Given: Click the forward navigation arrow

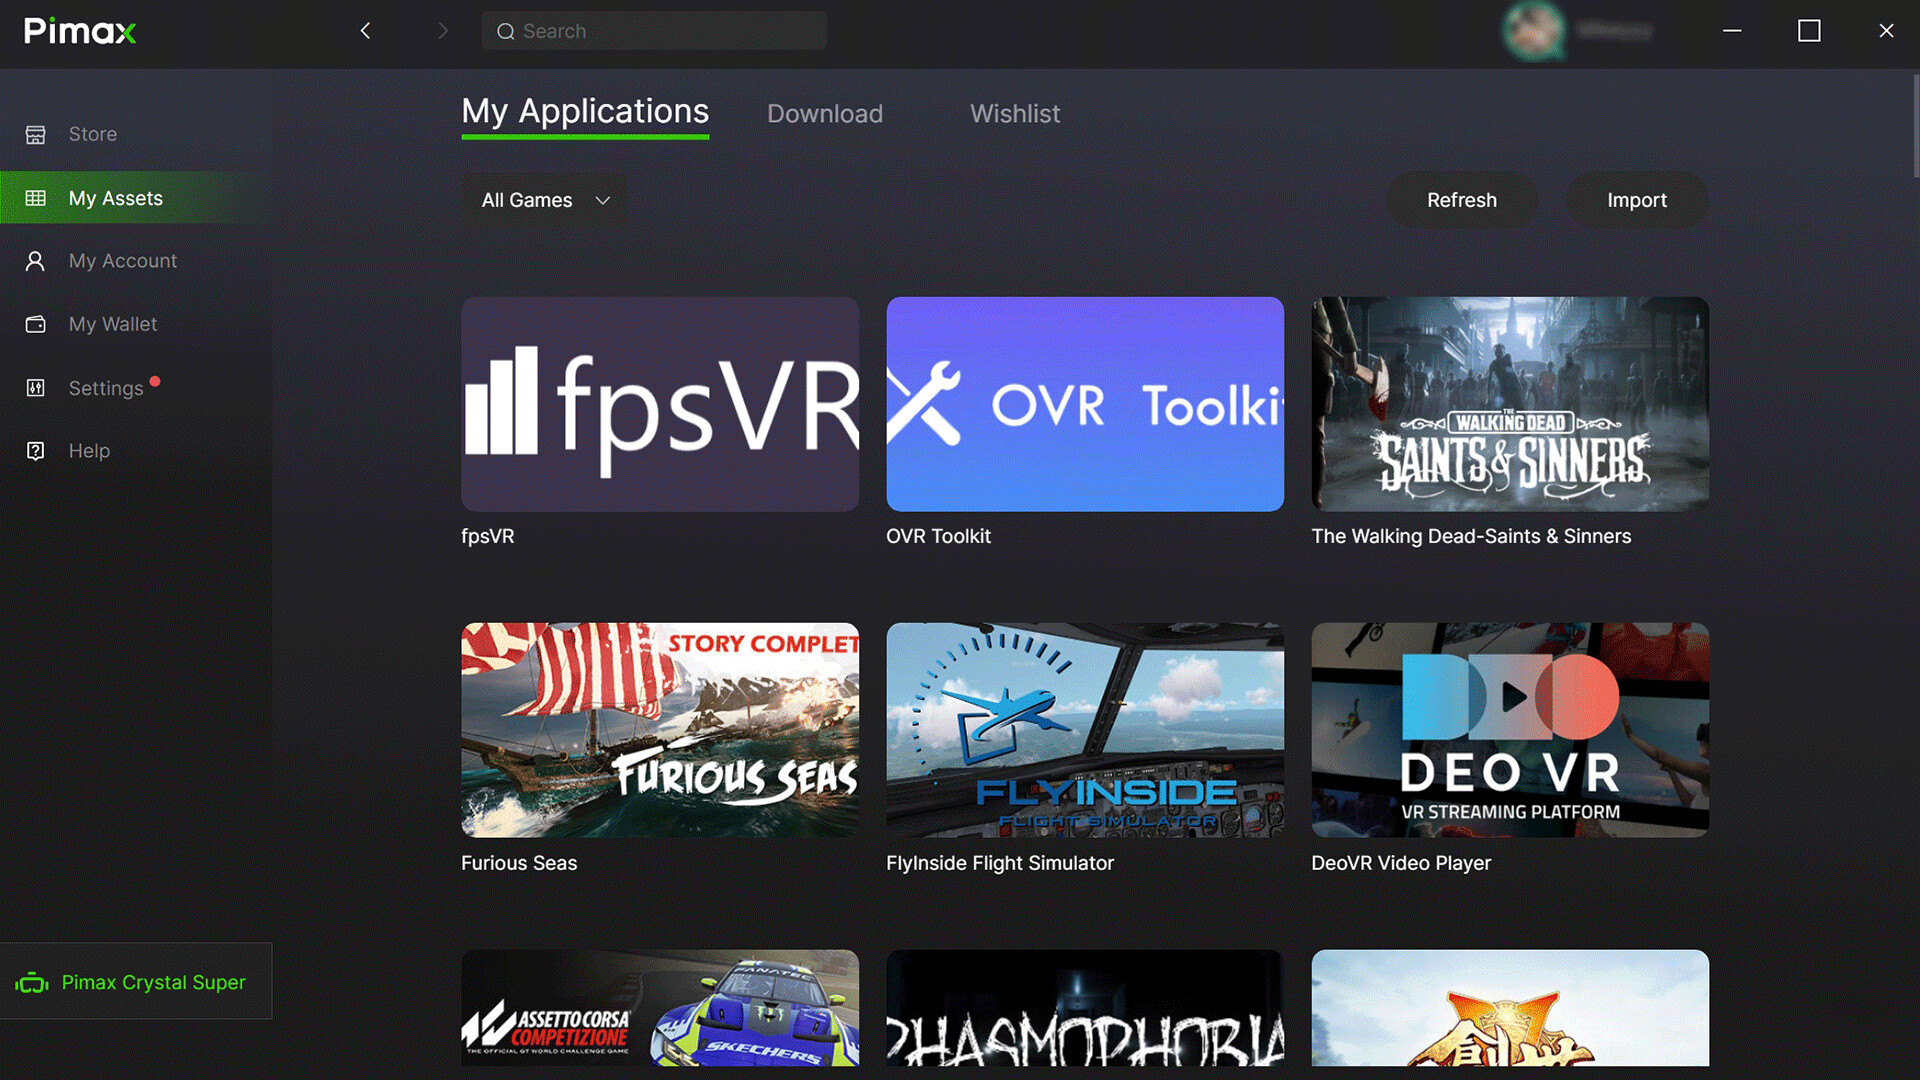Looking at the screenshot, I should click(x=443, y=31).
